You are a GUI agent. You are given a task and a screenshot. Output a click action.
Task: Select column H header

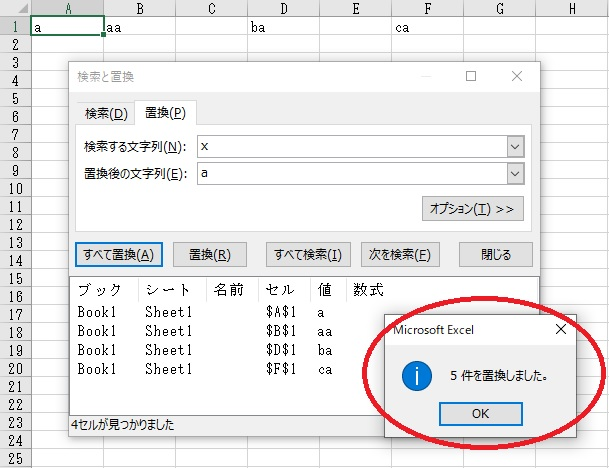pos(572,8)
